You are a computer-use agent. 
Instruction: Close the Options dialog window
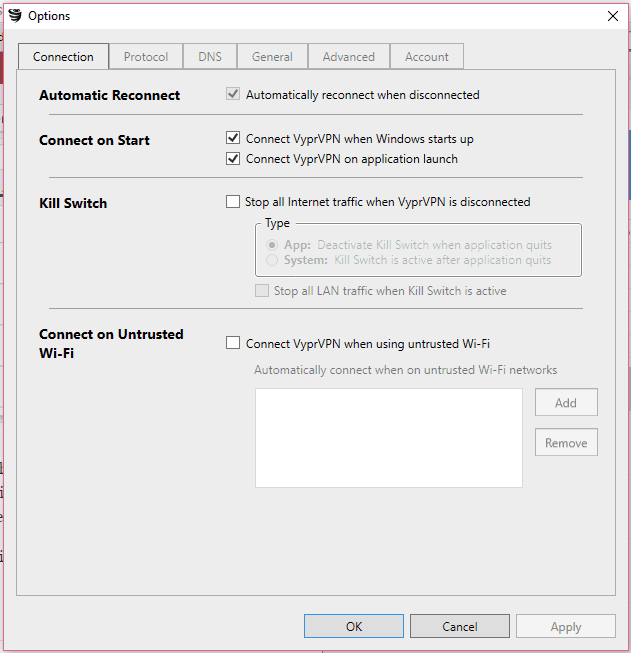(x=612, y=16)
